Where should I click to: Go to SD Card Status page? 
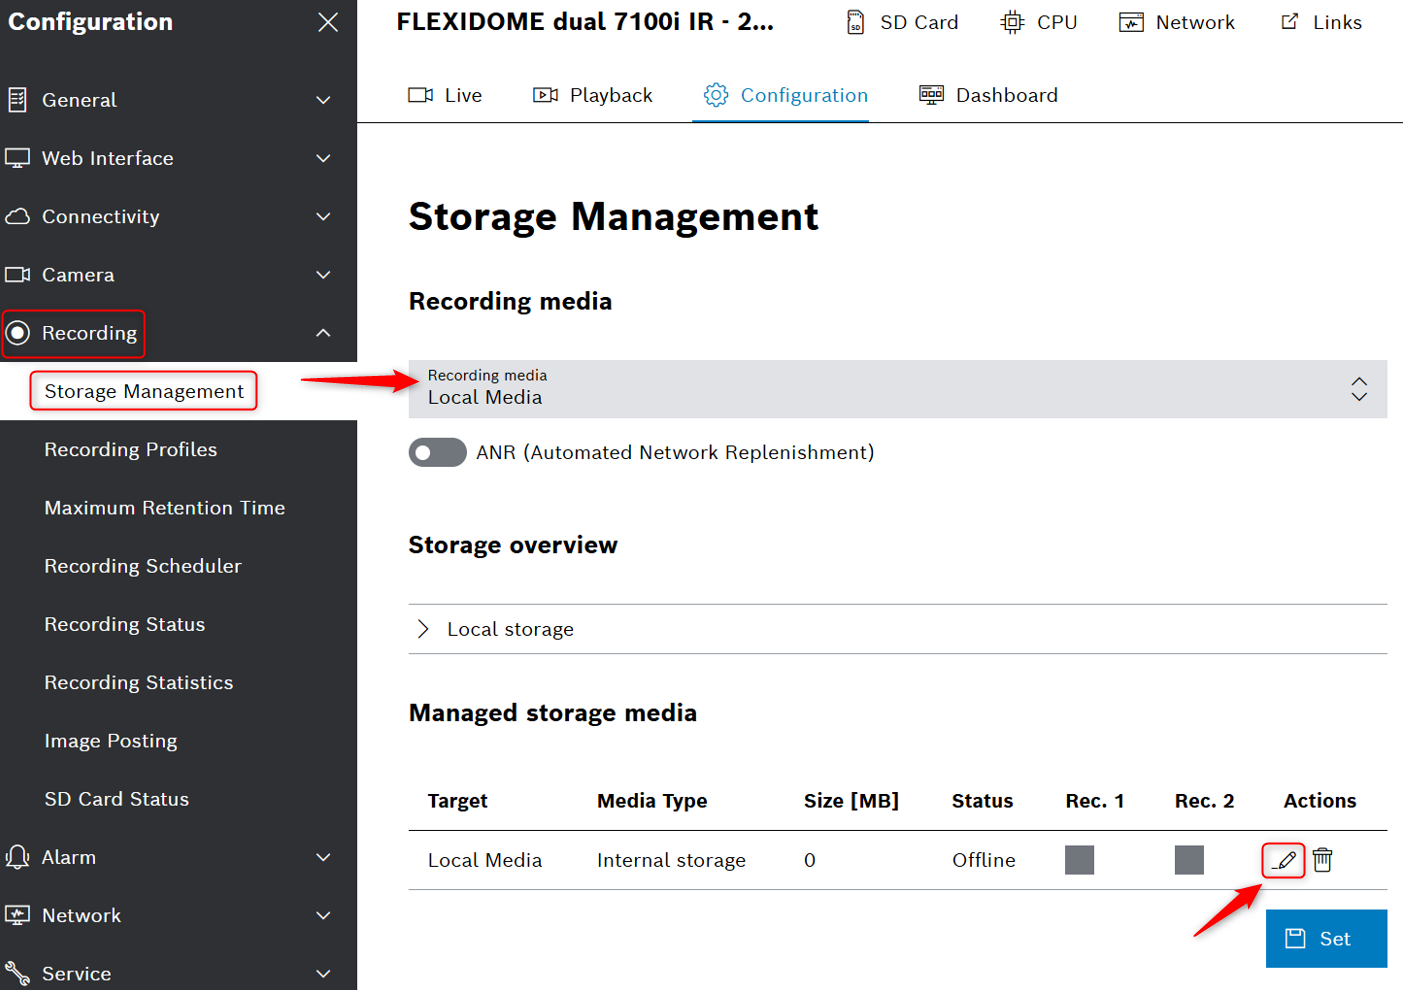pyautogui.click(x=116, y=799)
